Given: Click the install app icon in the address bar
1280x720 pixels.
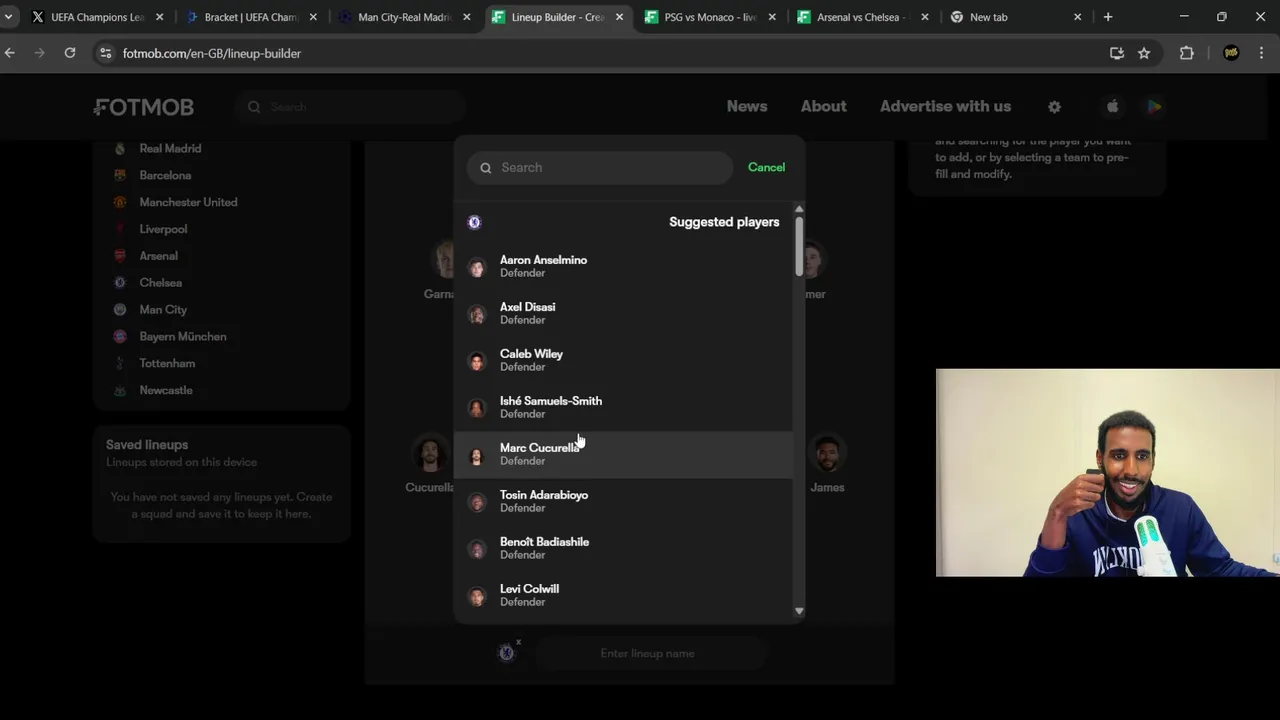Looking at the screenshot, I should (x=1117, y=53).
